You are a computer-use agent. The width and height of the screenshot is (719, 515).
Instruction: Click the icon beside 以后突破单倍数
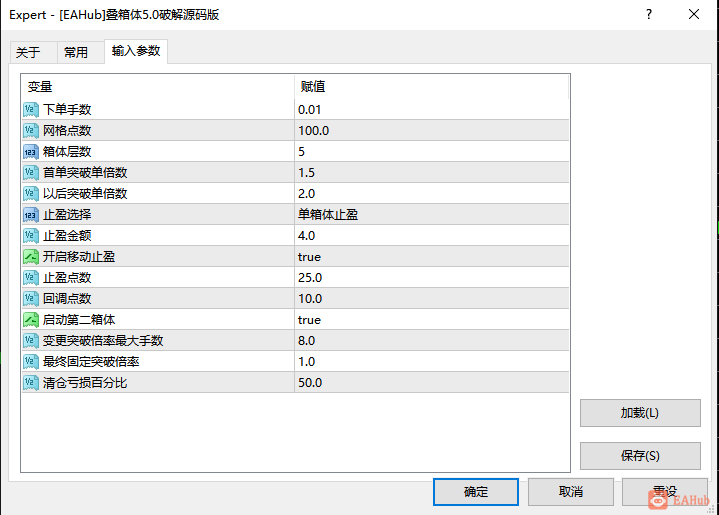(31, 194)
